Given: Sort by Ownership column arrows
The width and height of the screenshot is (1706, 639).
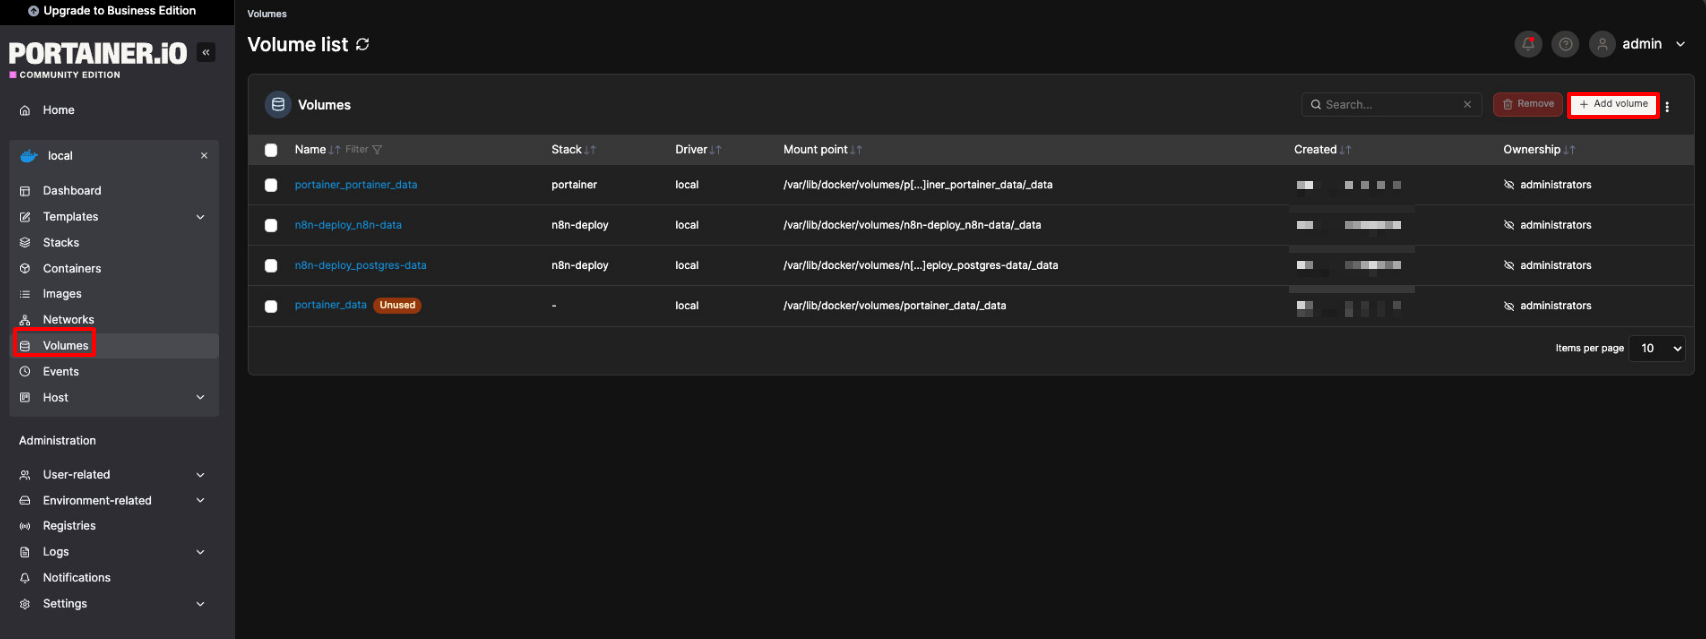Looking at the screenshot, I should 1569,150.
